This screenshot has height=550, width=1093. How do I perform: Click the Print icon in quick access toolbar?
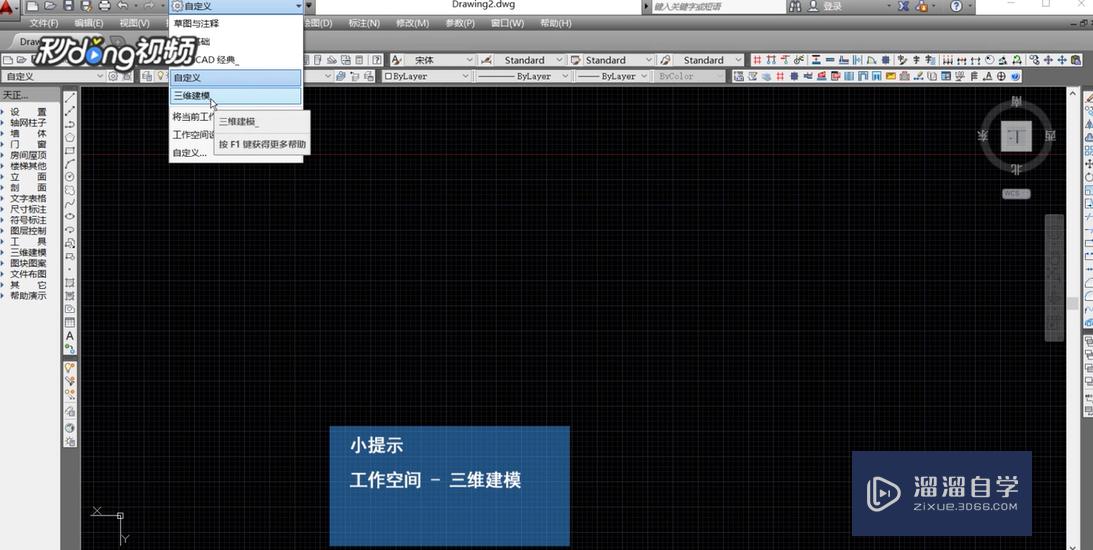tap(105, 6)
